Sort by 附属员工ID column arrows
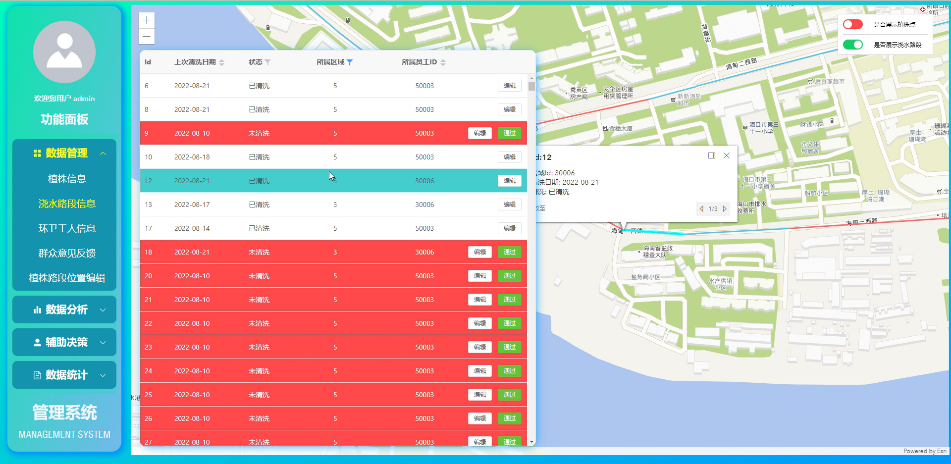 pos(443,62)
